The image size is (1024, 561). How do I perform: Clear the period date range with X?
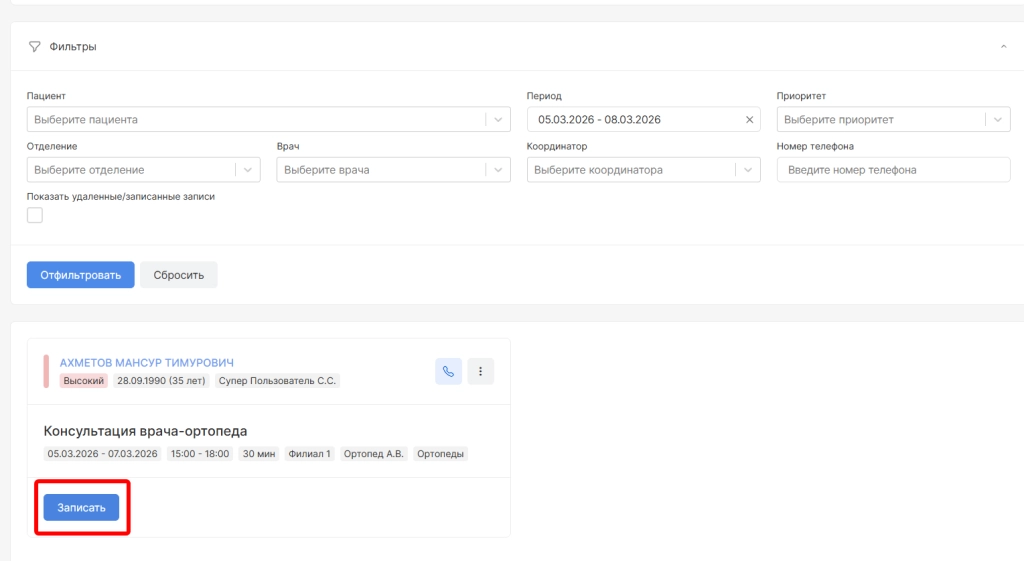[x=749, y=120]
